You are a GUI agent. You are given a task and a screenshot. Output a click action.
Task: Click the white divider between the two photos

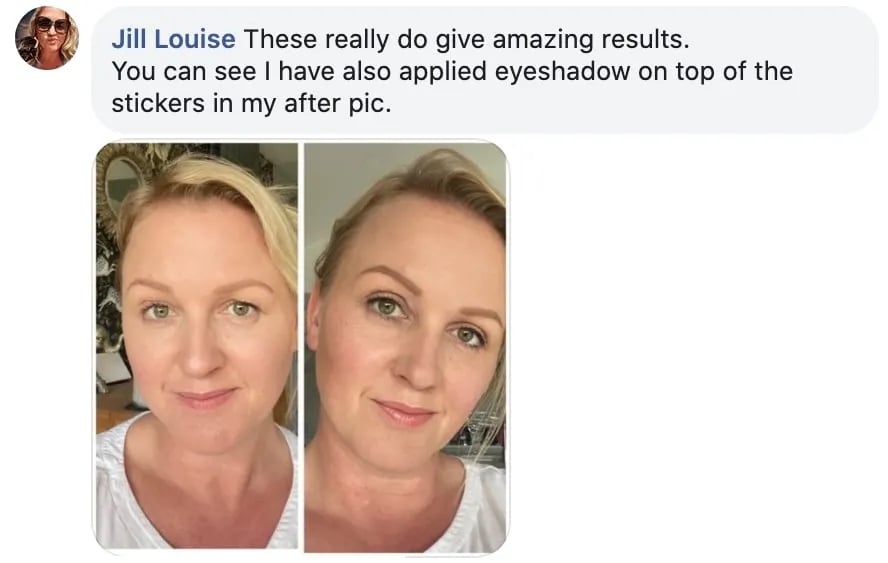(301, 346)
